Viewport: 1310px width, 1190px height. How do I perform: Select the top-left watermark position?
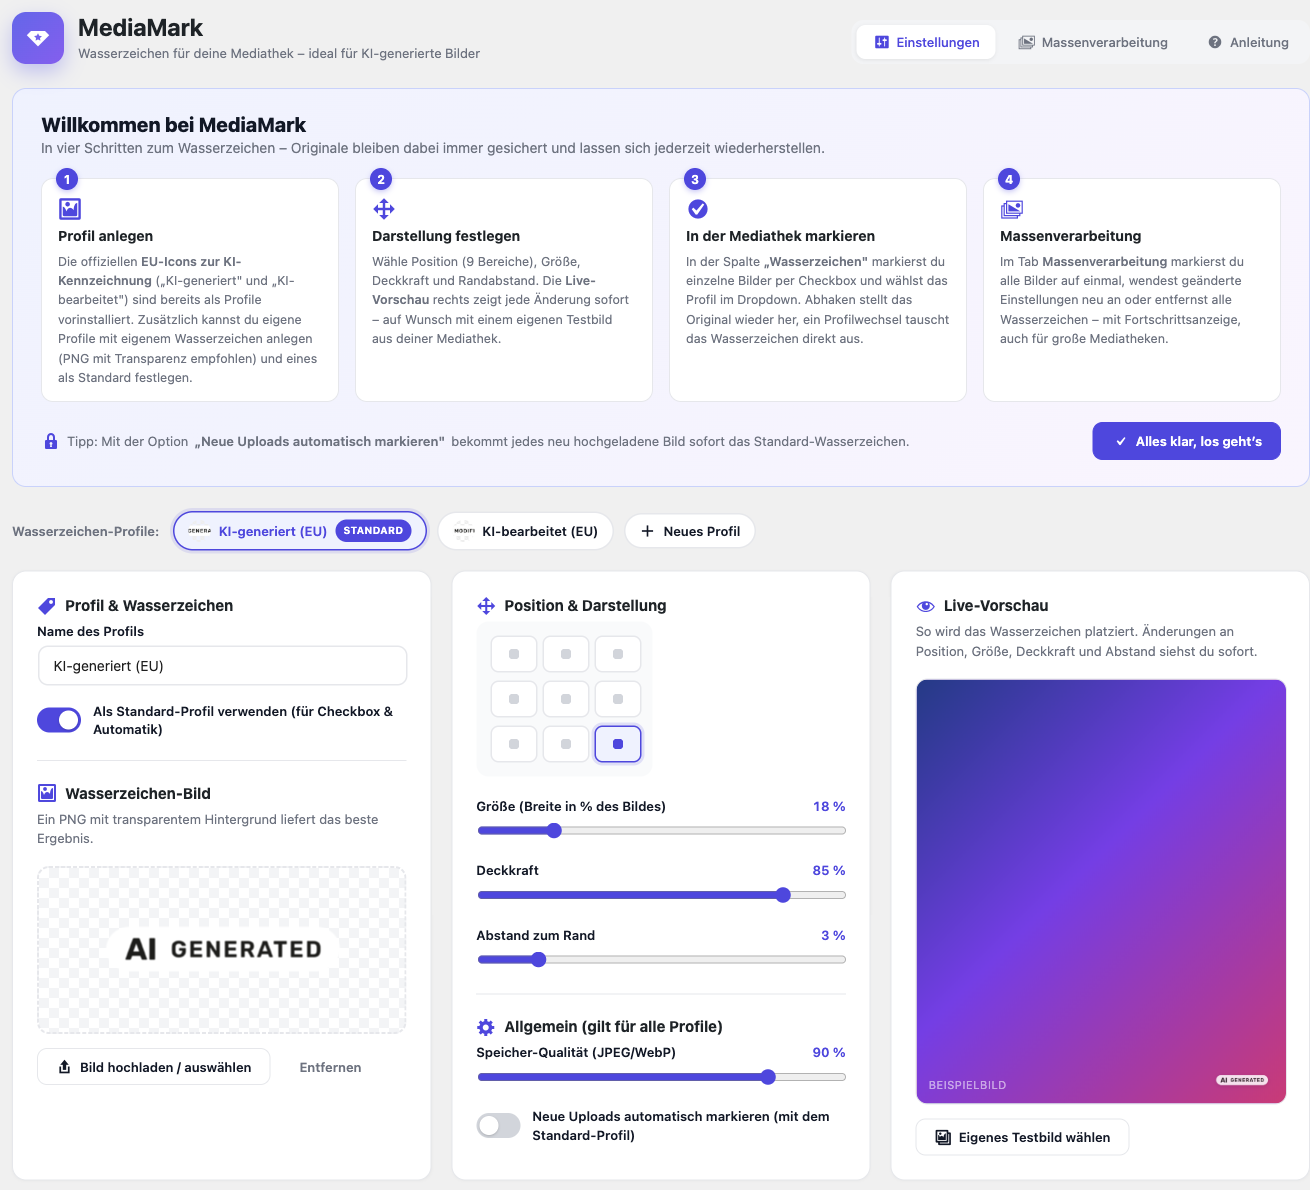pos(514,654)
